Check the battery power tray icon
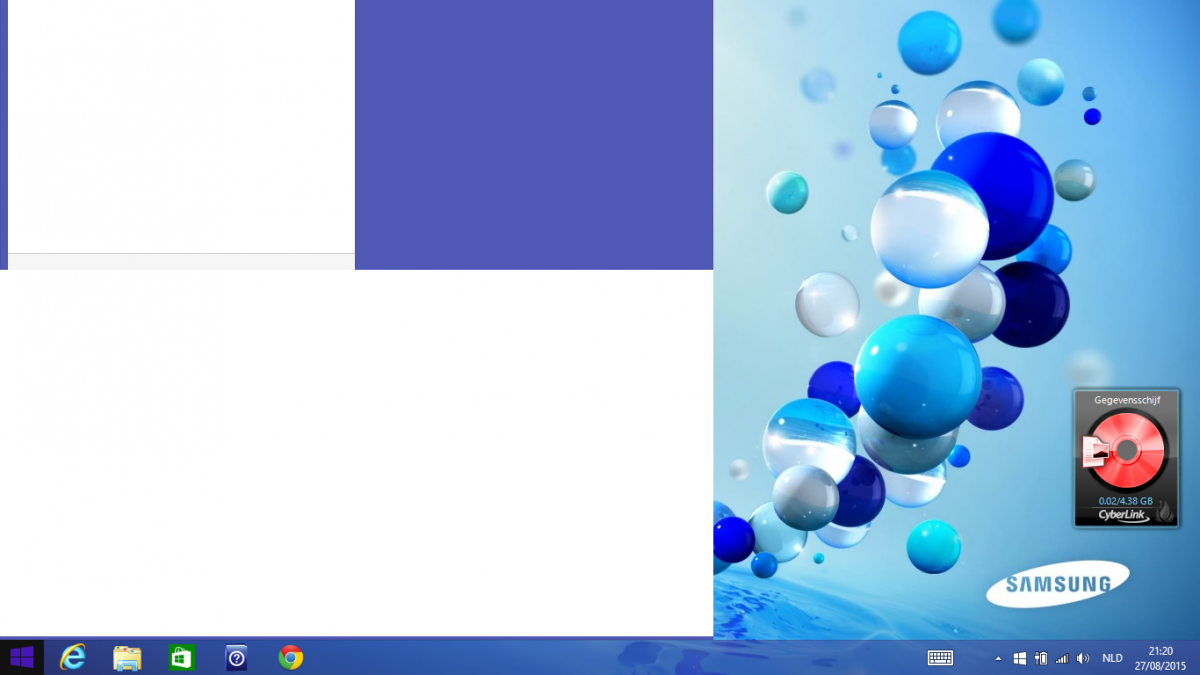The width and height of the screenshot is (1200, 675). 1041,659
